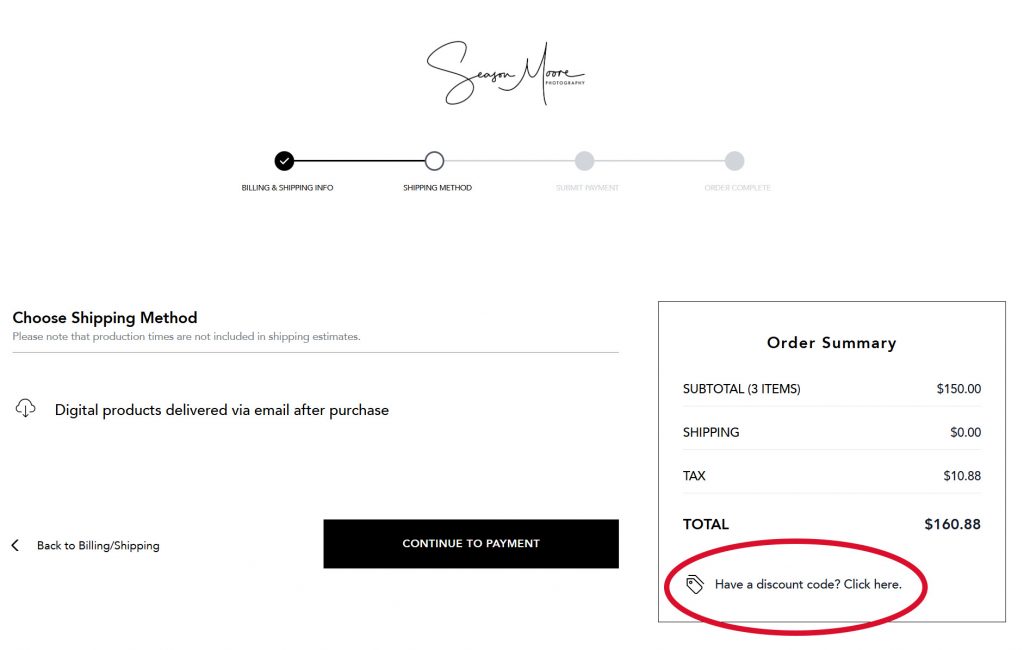
Task: Select the Submit Payment step circle
Action: (x=584, y=161)
